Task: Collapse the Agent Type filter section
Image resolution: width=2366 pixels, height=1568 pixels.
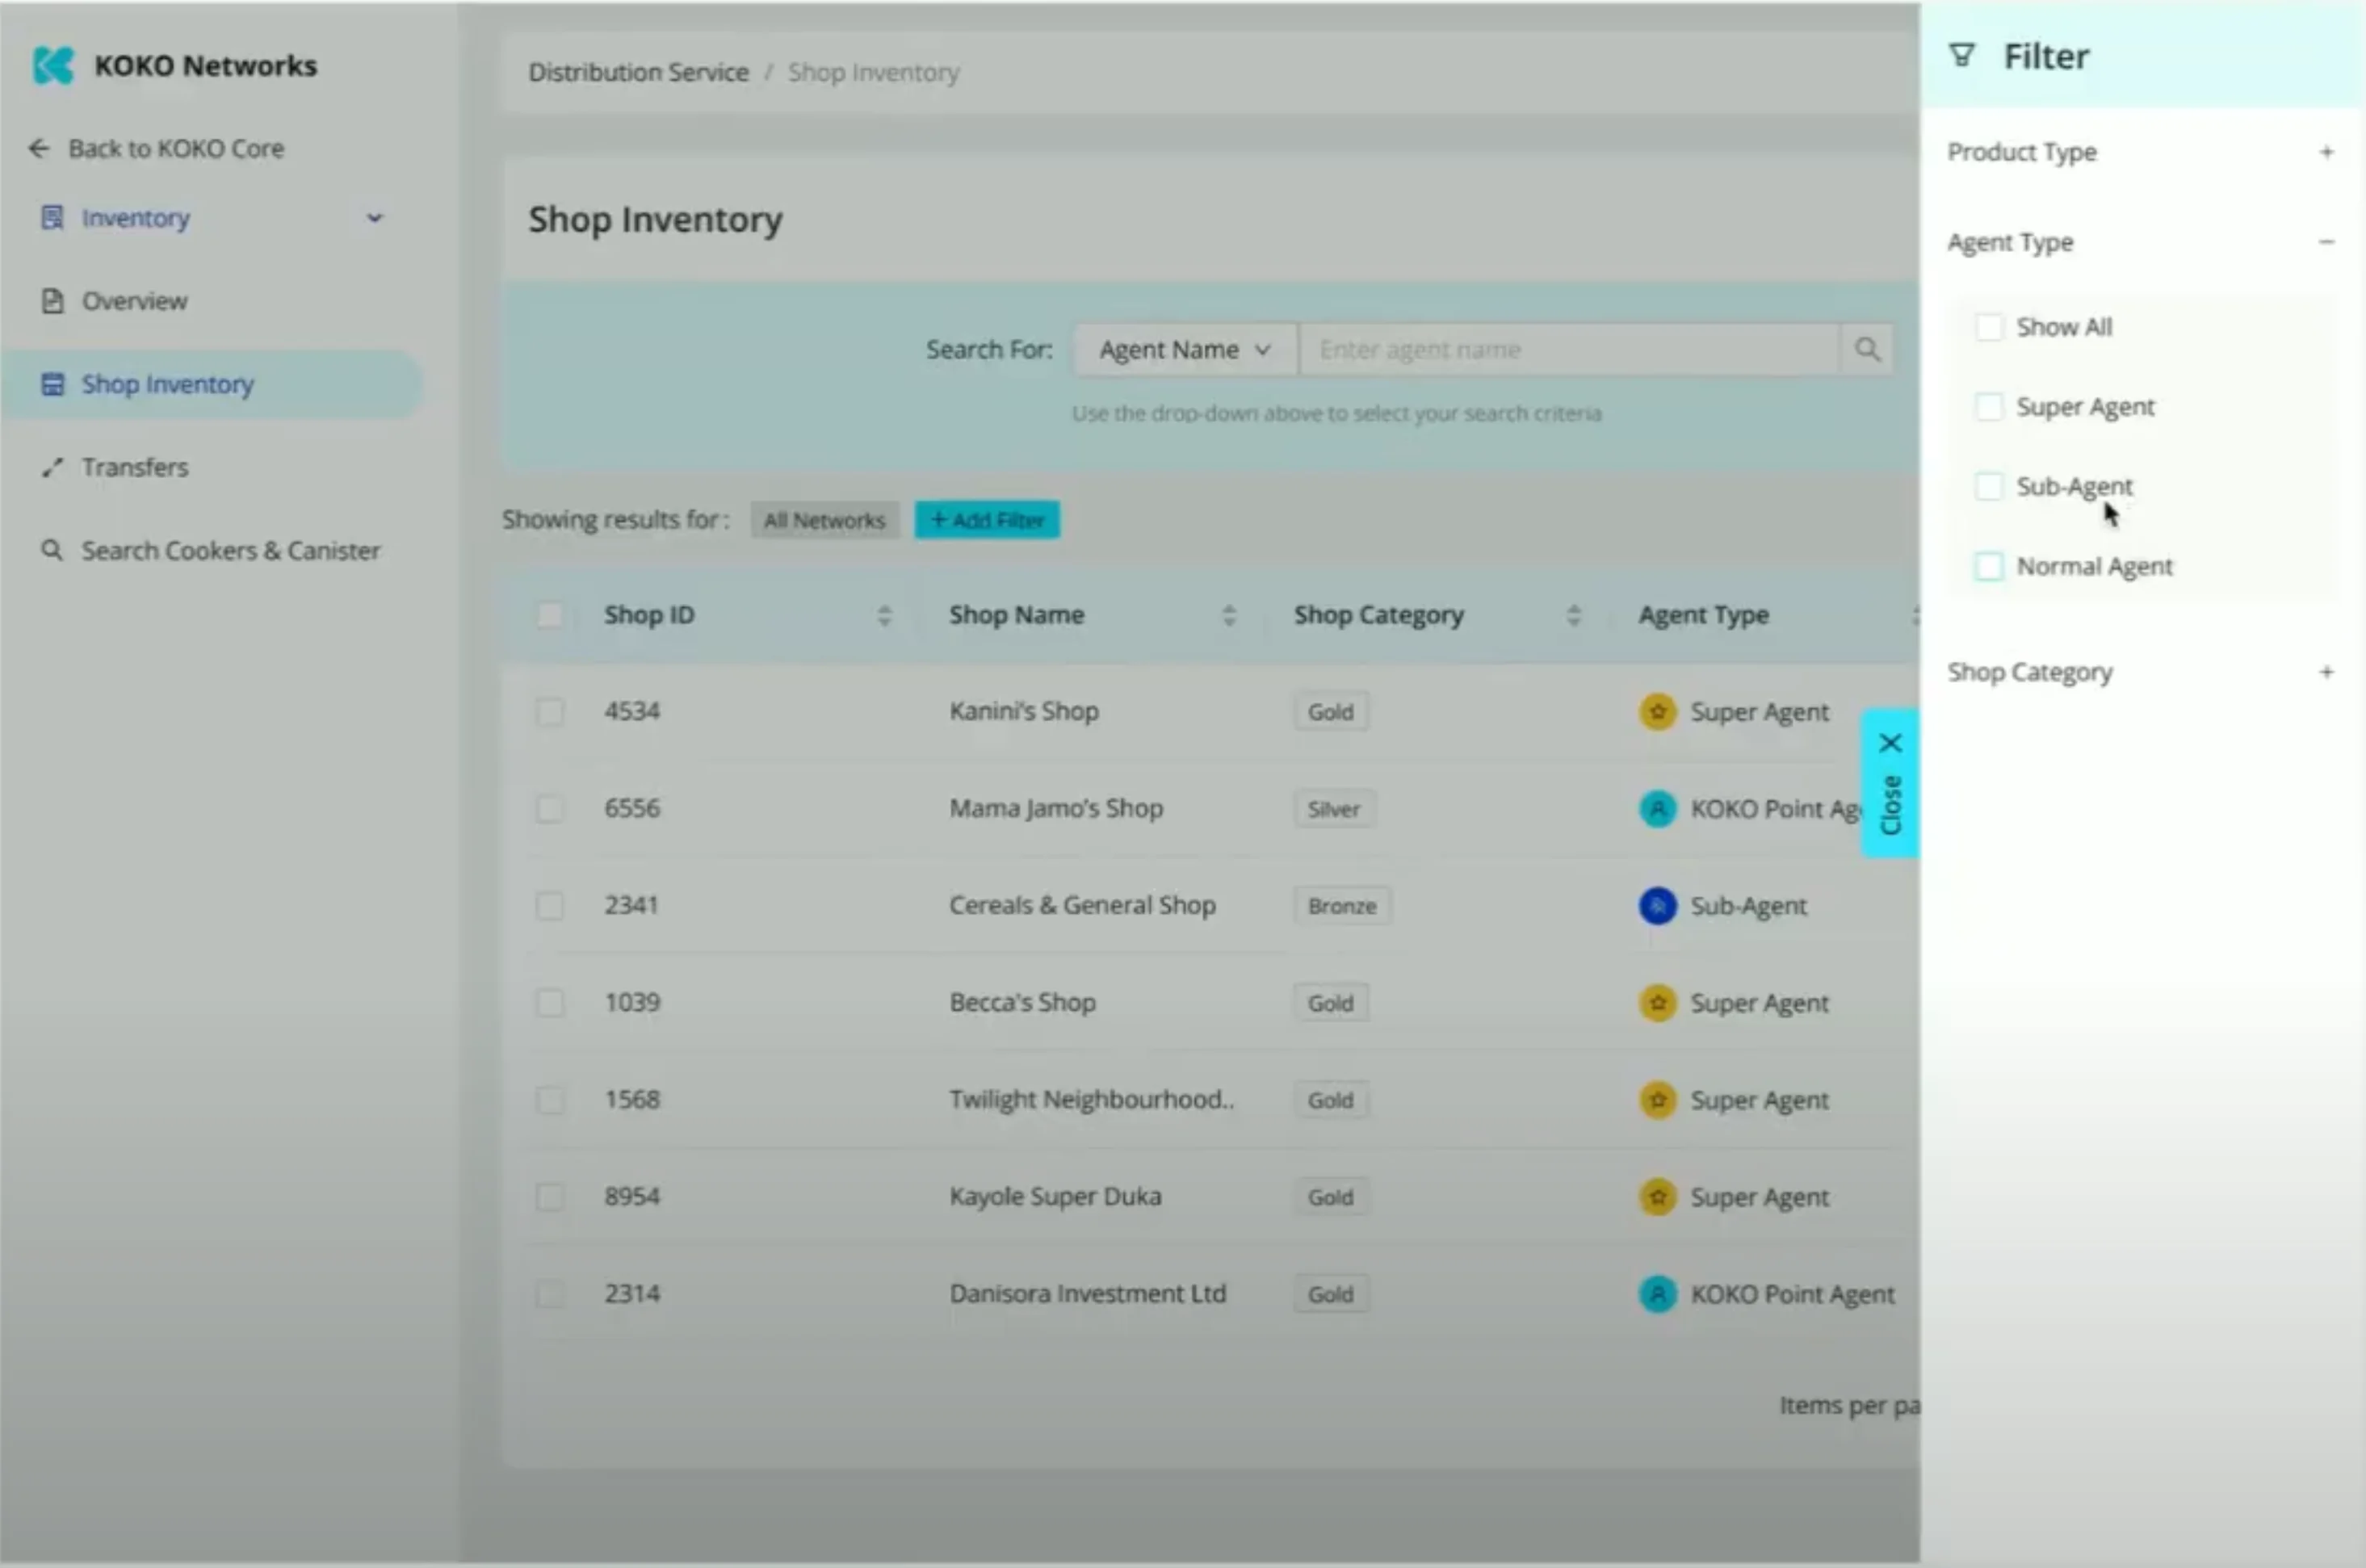Action: (2326, 242)
